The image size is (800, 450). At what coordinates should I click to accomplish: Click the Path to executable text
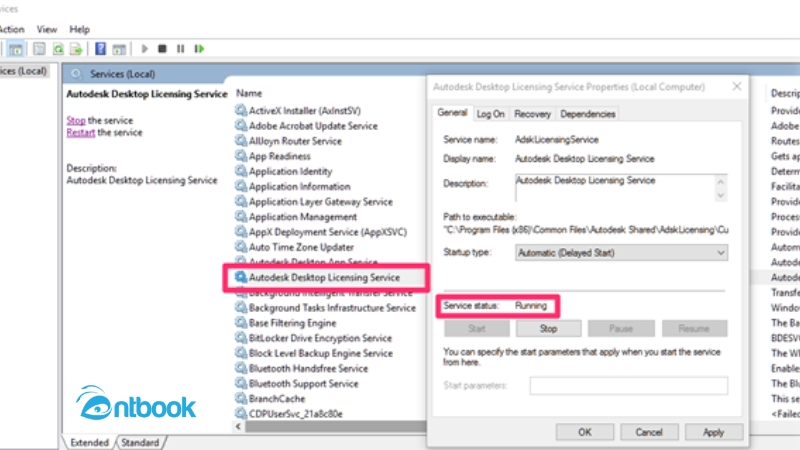coord(586,230)
